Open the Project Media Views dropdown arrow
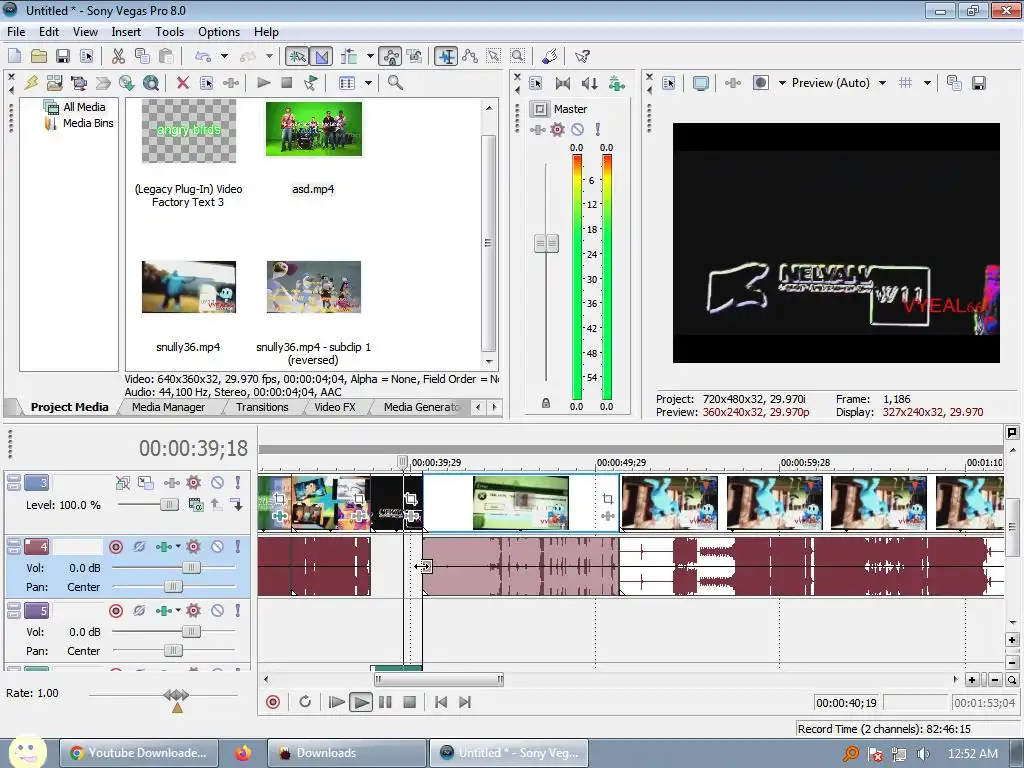This screenshot has height=768, width=1024. click(x=368, y=83)
